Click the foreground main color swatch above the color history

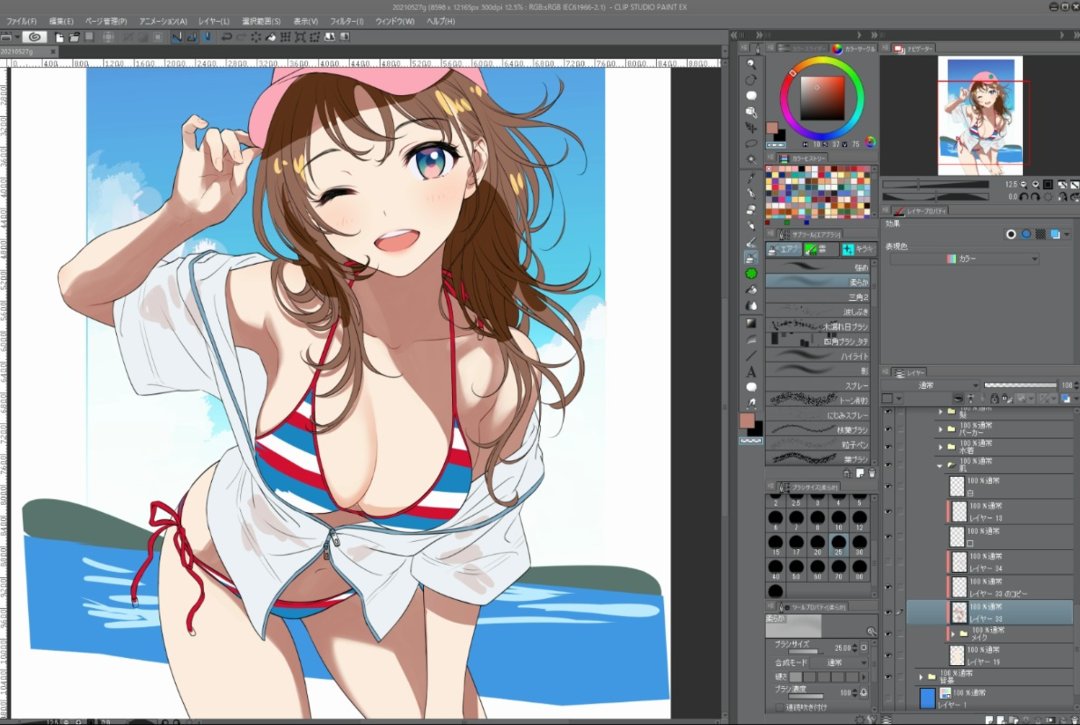pyautogui.click(x=772, y=129)
